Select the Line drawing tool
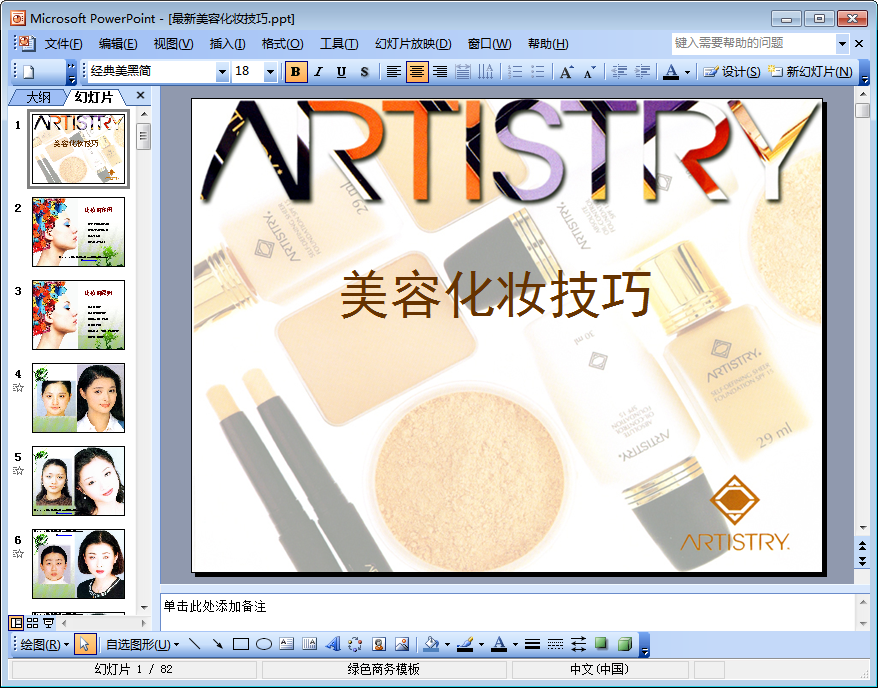 [x=194, y=644]
